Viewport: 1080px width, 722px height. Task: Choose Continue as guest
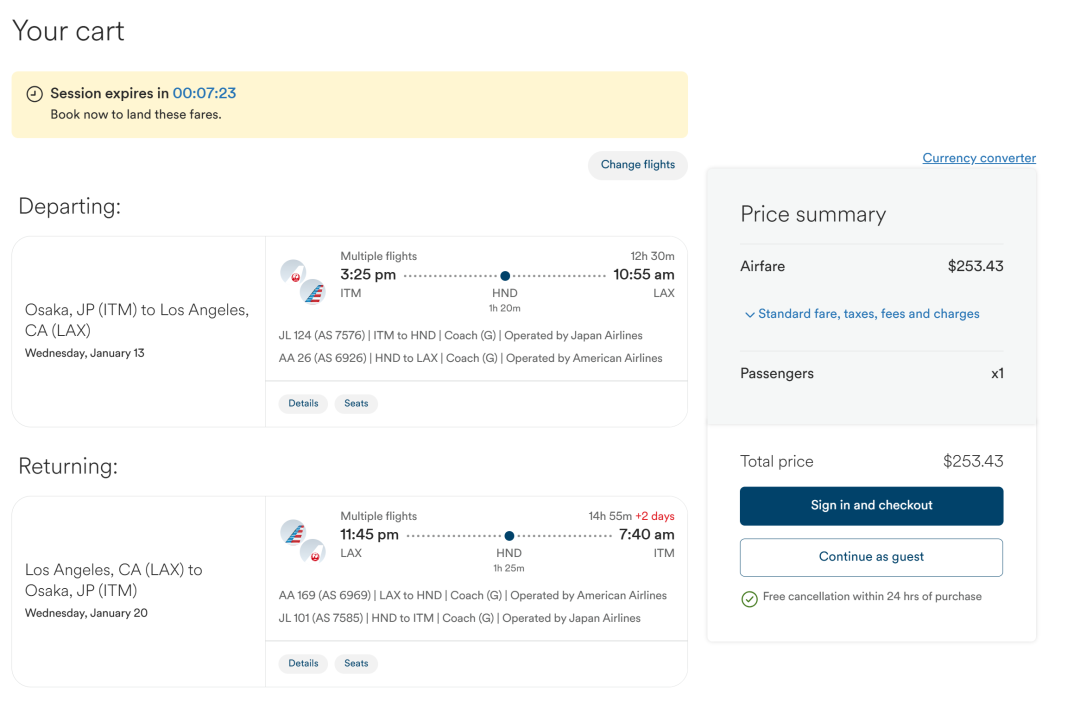coord(871,557)
